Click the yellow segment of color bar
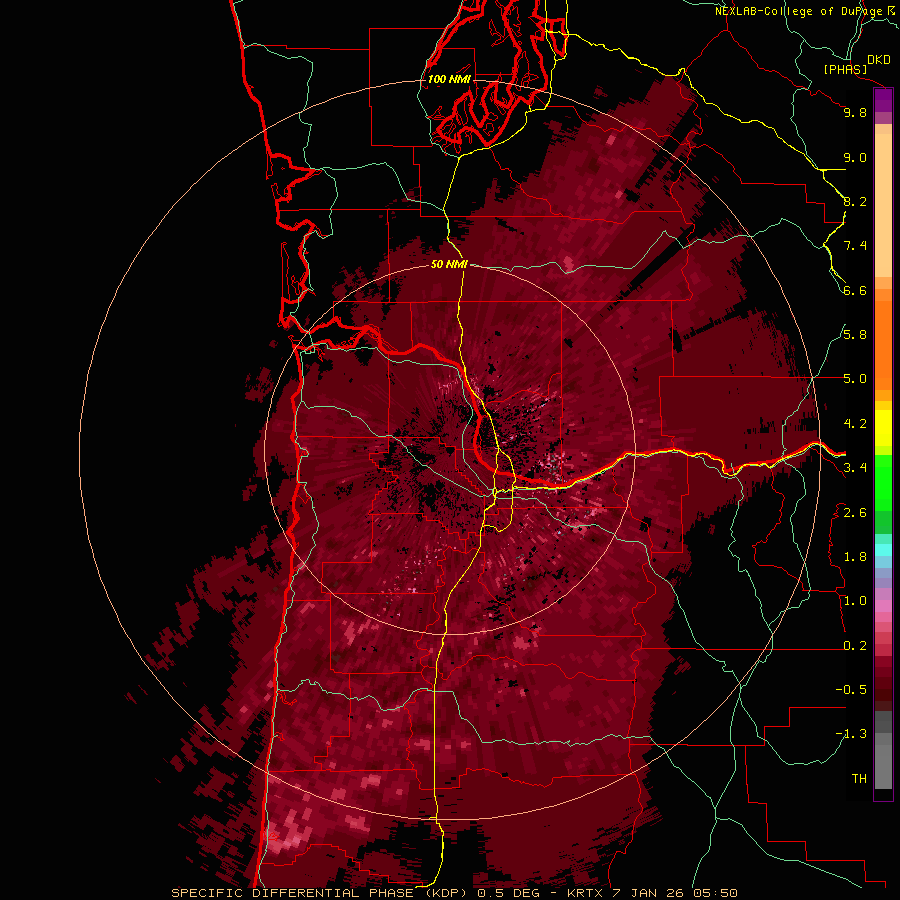 click(x=883, y=428)
